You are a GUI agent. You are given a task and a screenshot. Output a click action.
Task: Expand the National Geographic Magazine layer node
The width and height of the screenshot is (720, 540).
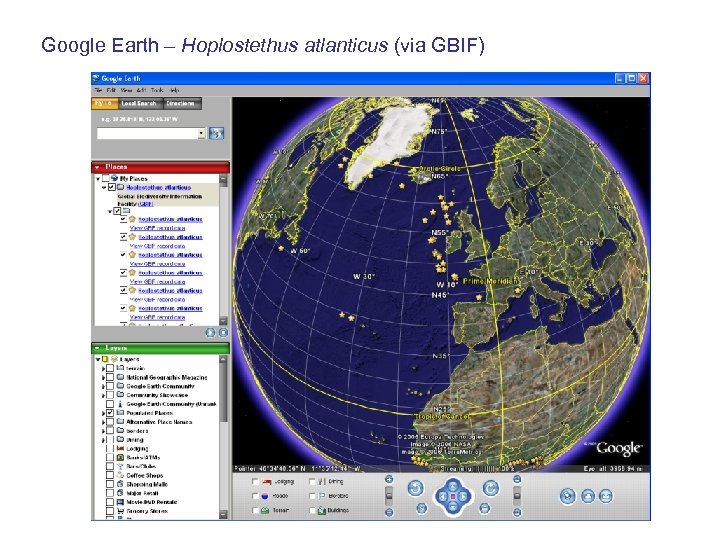point(103,377)
